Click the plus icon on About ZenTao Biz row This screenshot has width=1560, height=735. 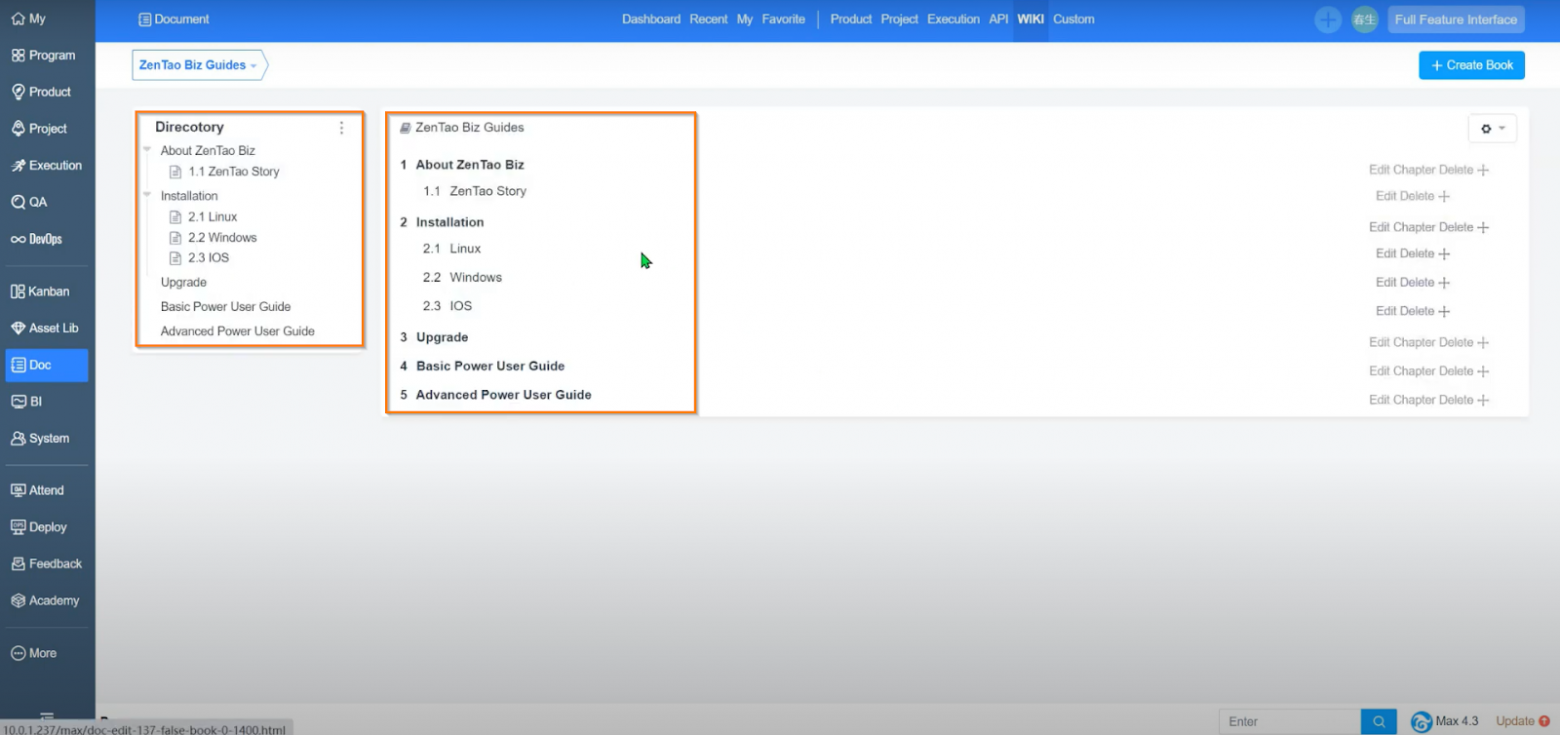[x=1483, y=170]
